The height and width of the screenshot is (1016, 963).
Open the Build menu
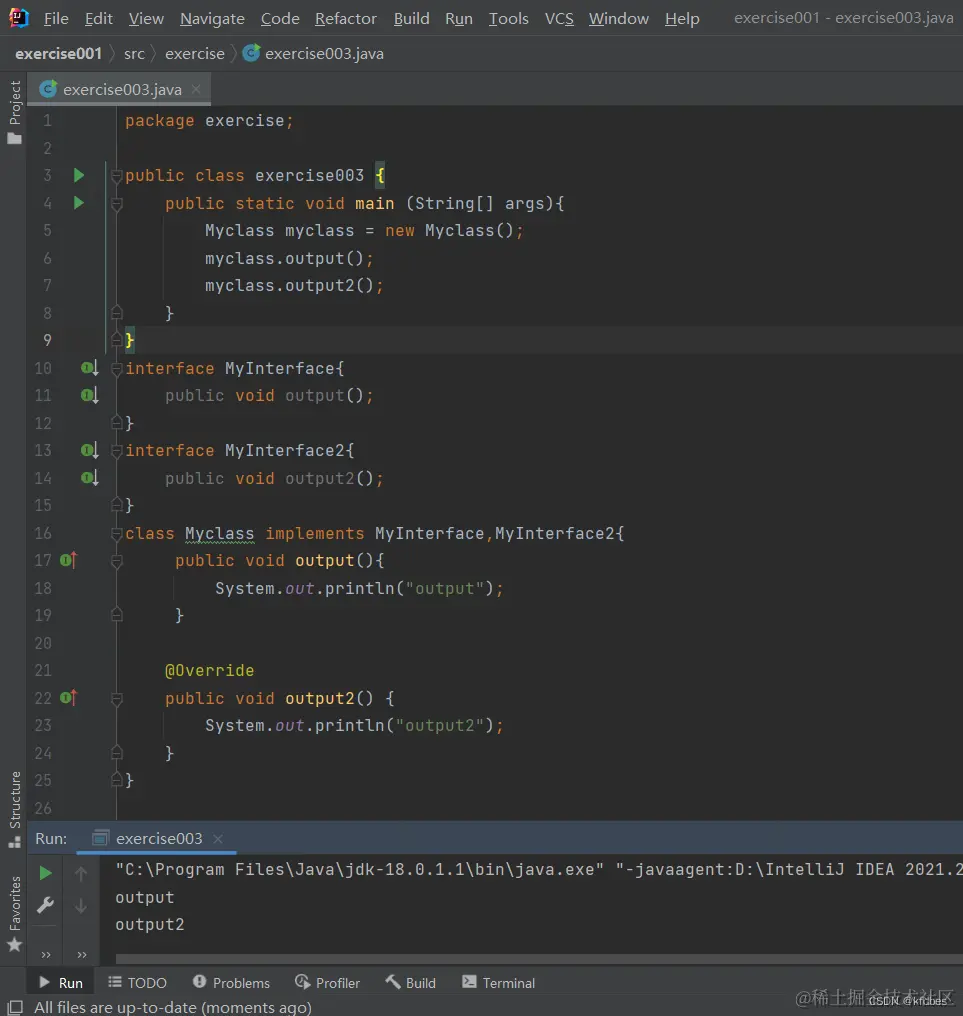coord(412,19)
